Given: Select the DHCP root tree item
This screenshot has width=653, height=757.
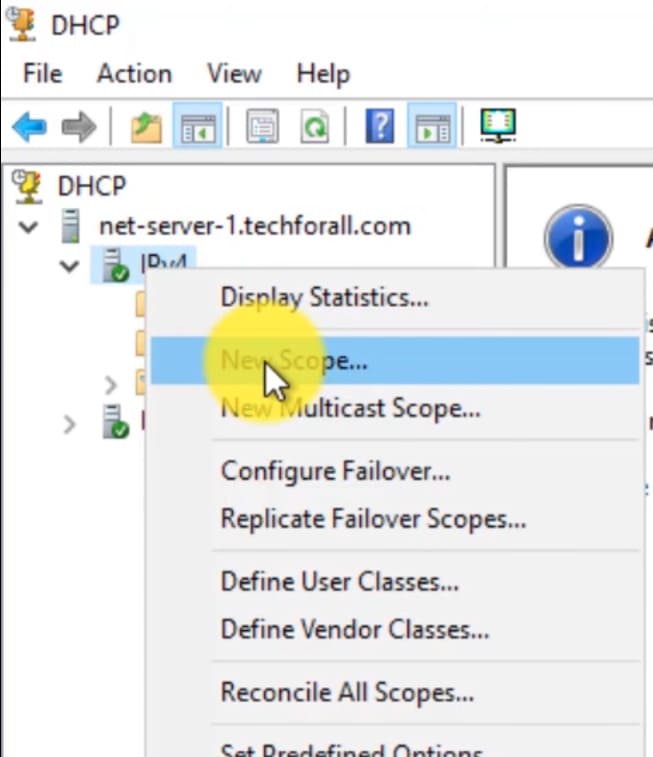Looking at the screenshot, I should (92, 187).
